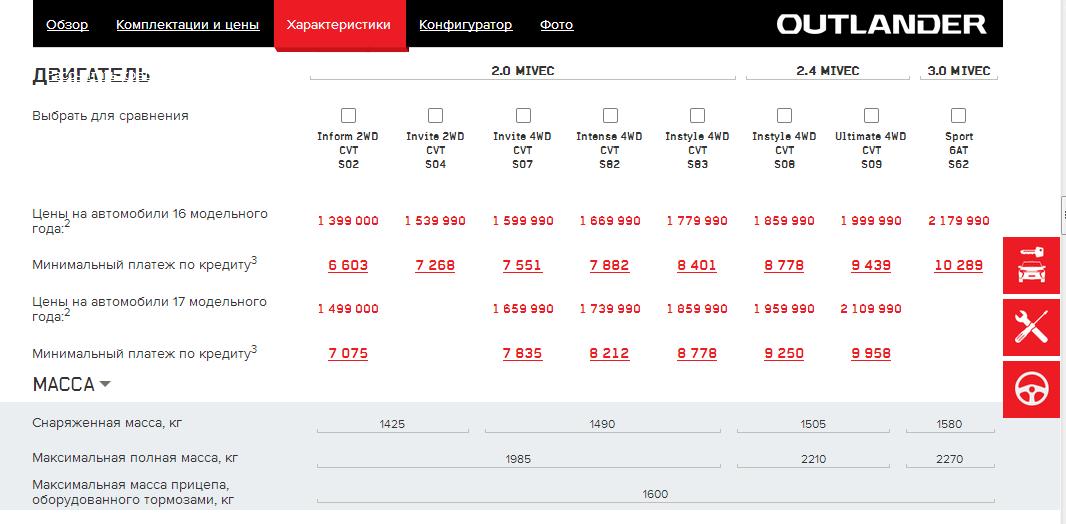Screen dimensions: 1066x524
Task: Open the Фото tab
Action: pos(557,25)
